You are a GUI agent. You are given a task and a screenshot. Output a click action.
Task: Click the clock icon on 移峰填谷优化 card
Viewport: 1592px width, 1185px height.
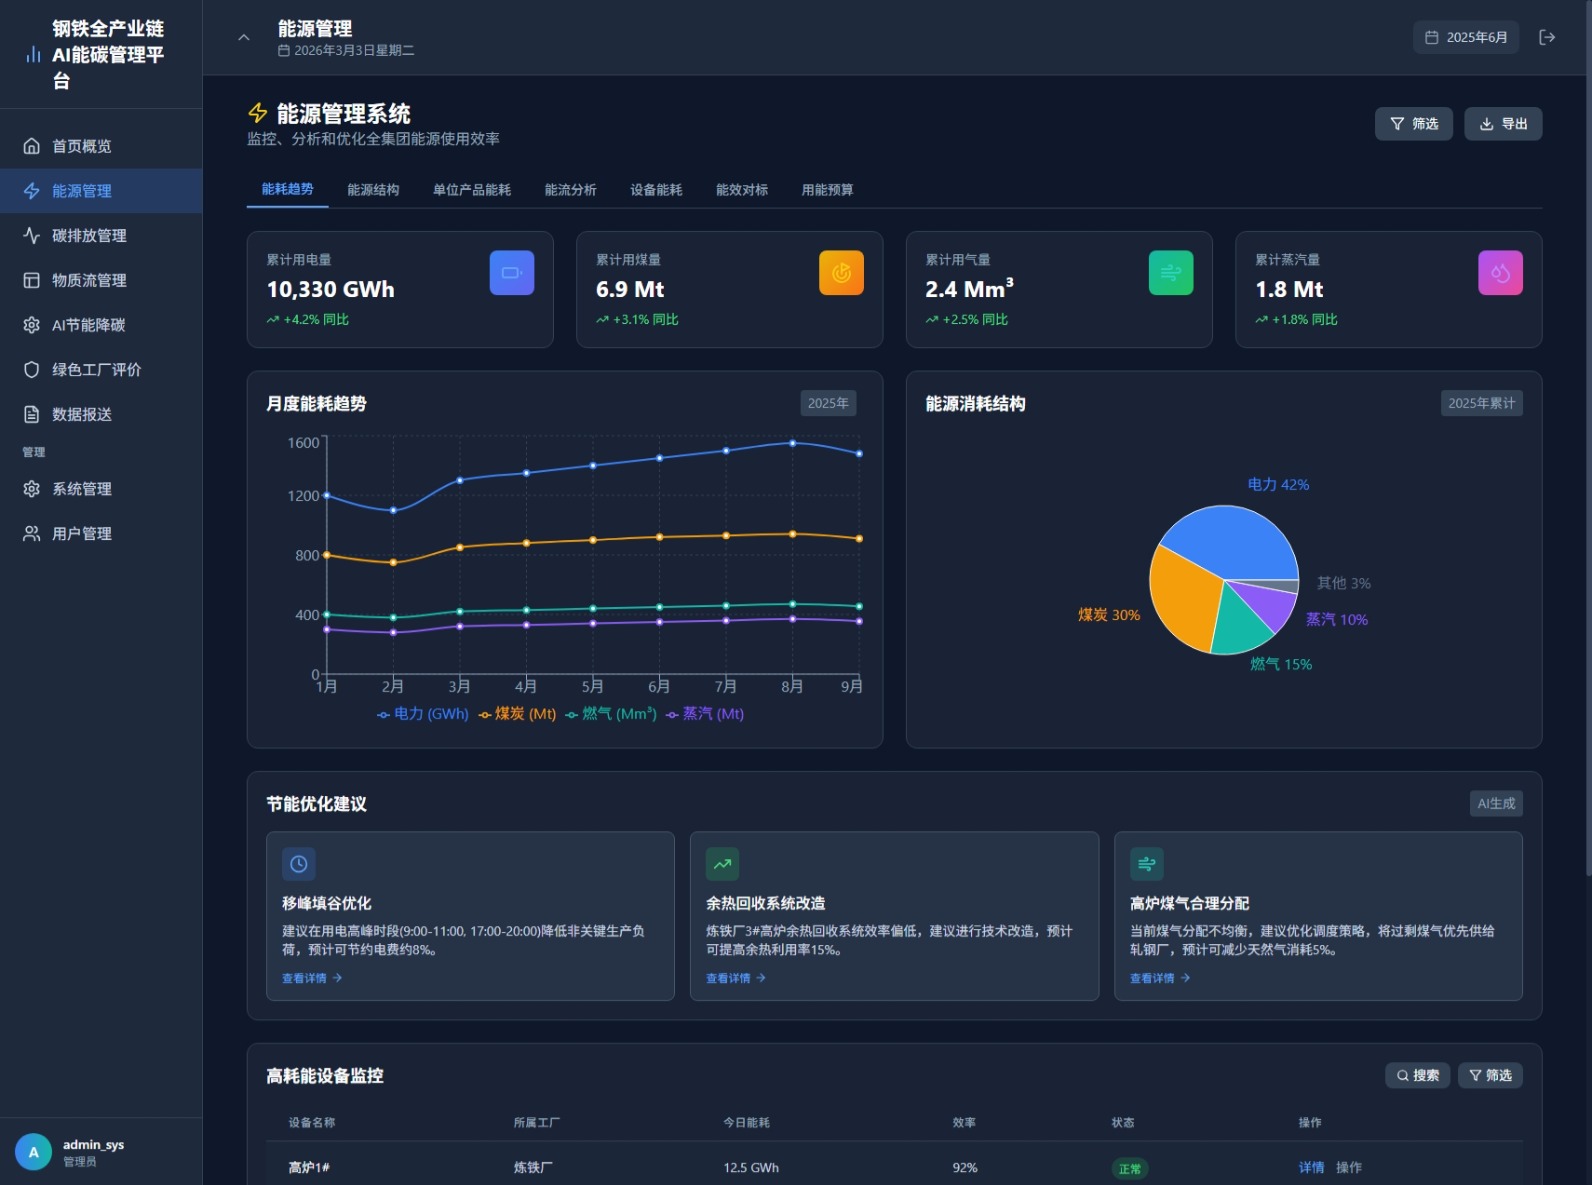click(299, 864)
